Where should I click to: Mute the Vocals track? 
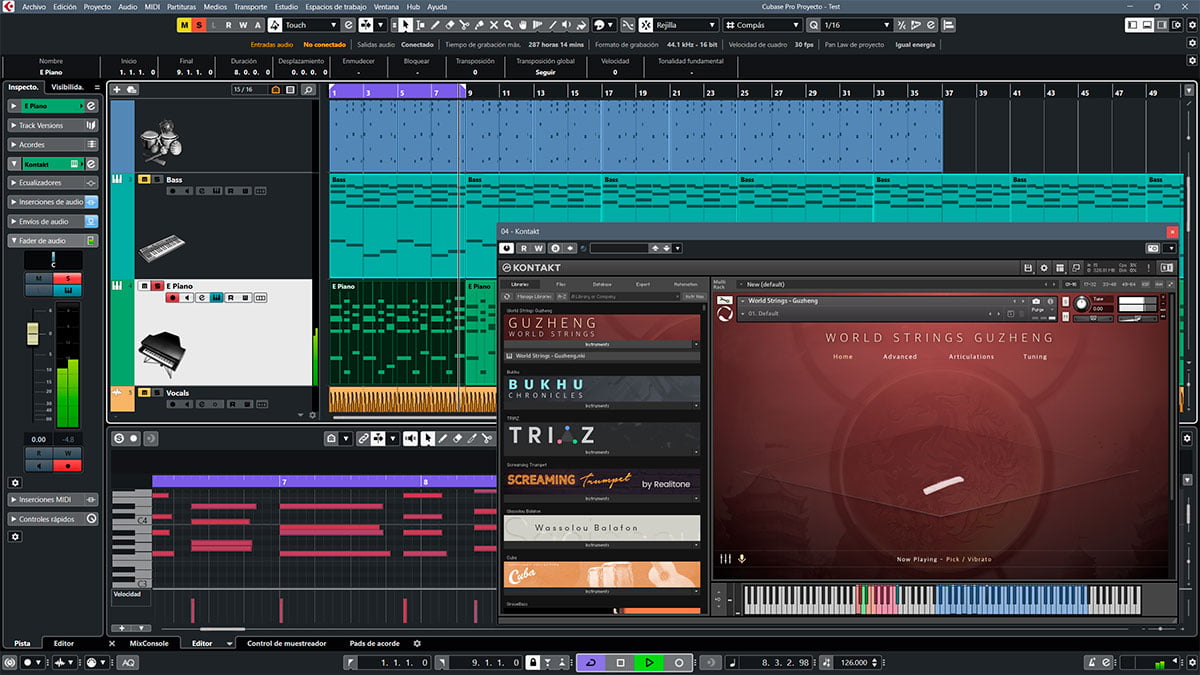(144, 393)
